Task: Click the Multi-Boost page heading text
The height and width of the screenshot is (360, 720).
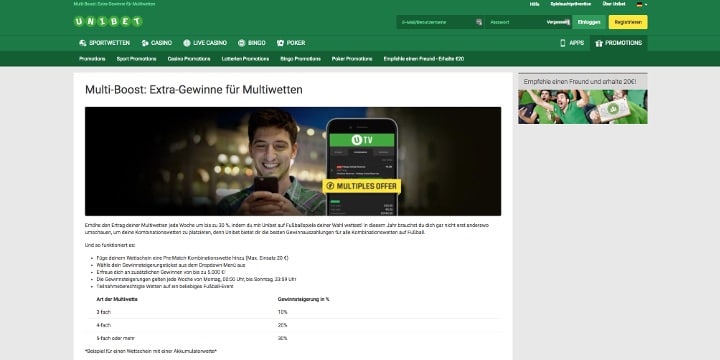Action: [193, 90]
